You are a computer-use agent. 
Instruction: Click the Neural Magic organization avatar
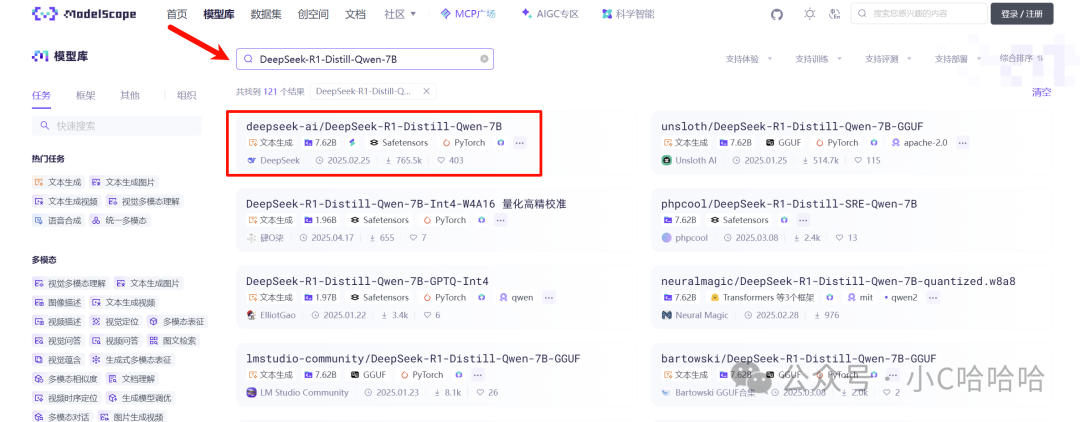point(666,315)
